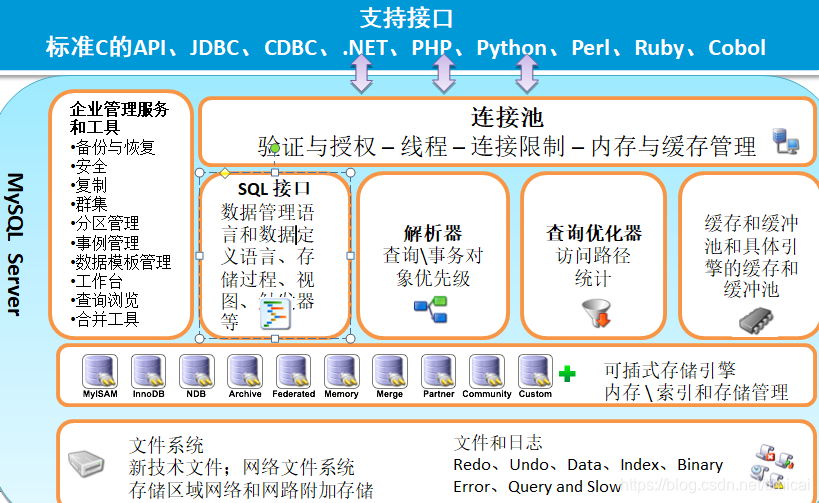Click the 文件系统 heading

166,446
